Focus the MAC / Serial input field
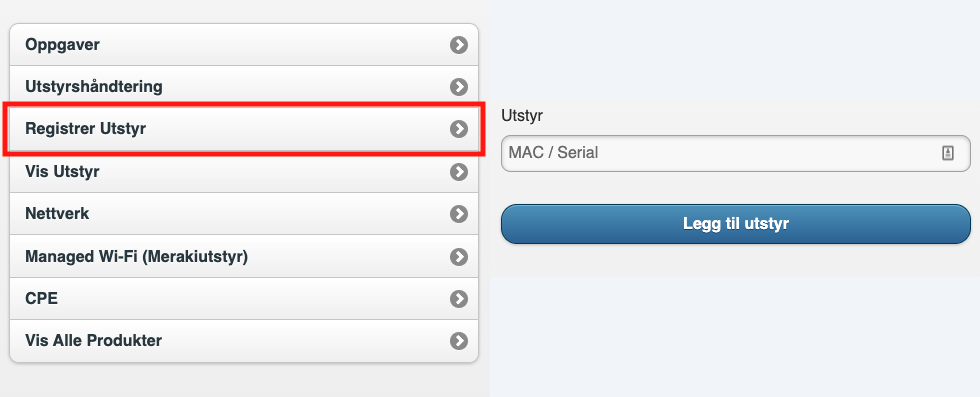This screenshot has height=397, width=980. (x=736, y=153)
